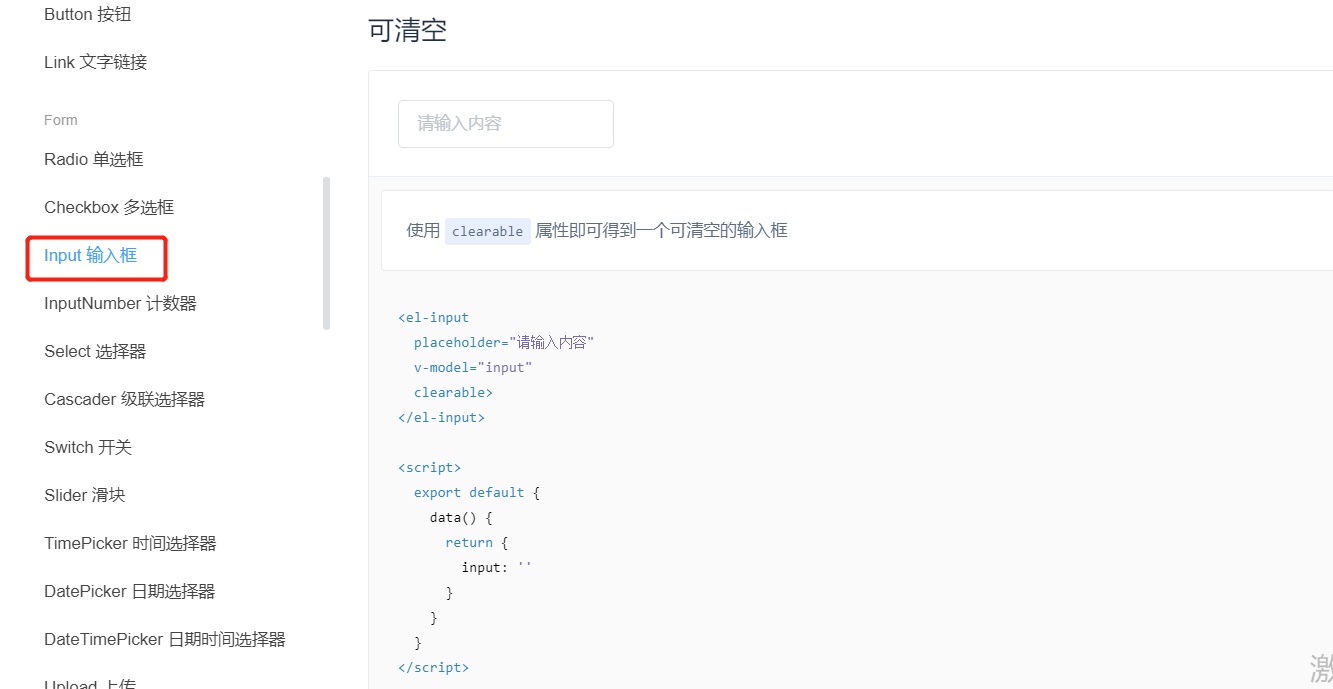Click the </el-input> closing tag

click(441, 417)
